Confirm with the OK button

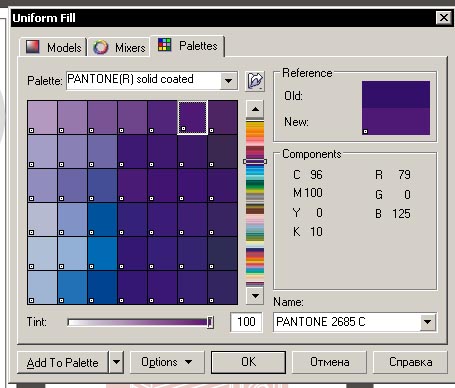(x=248, y=362)
